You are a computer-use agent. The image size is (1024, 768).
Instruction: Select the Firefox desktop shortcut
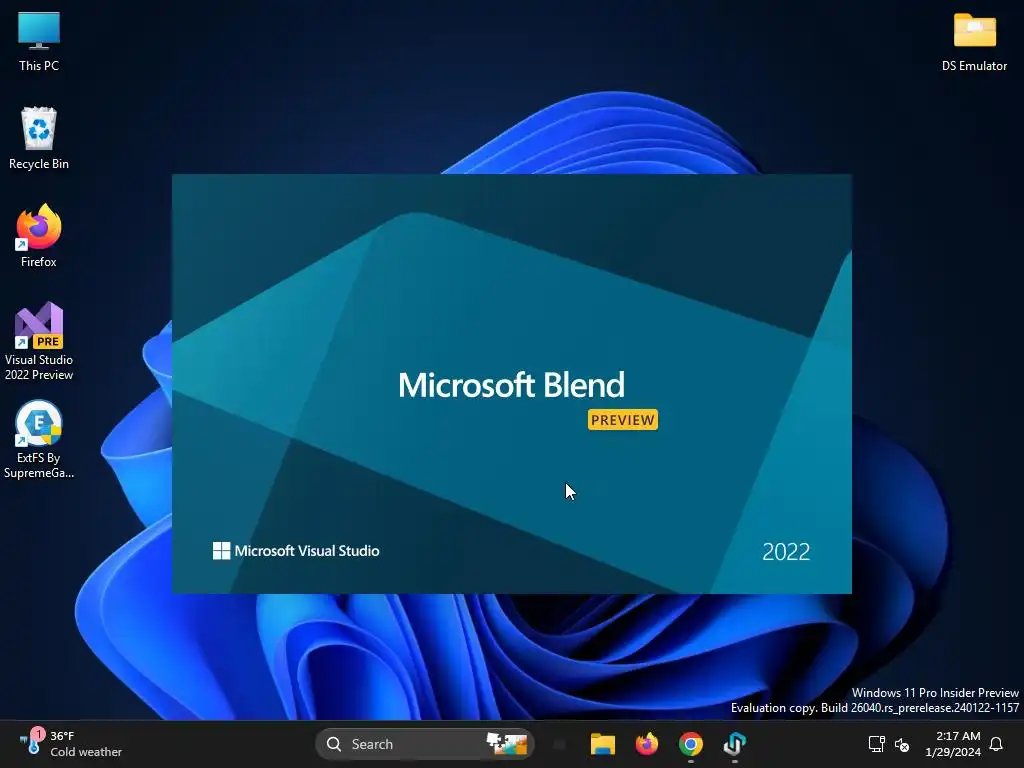(x=39, y=236)
